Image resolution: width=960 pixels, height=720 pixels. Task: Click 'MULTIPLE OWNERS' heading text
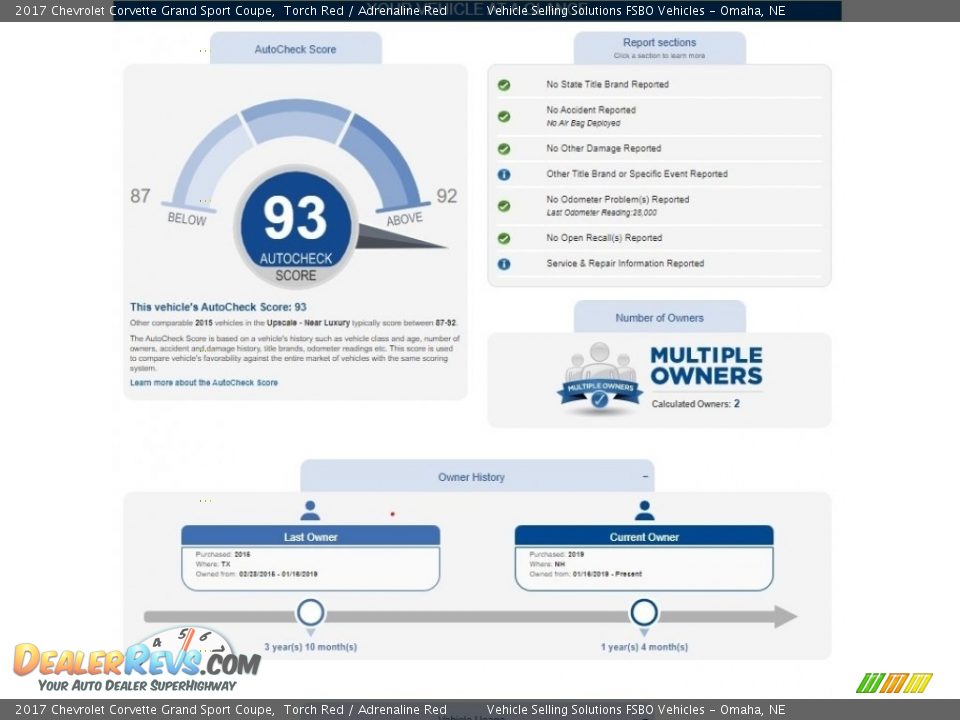(706, 366)
